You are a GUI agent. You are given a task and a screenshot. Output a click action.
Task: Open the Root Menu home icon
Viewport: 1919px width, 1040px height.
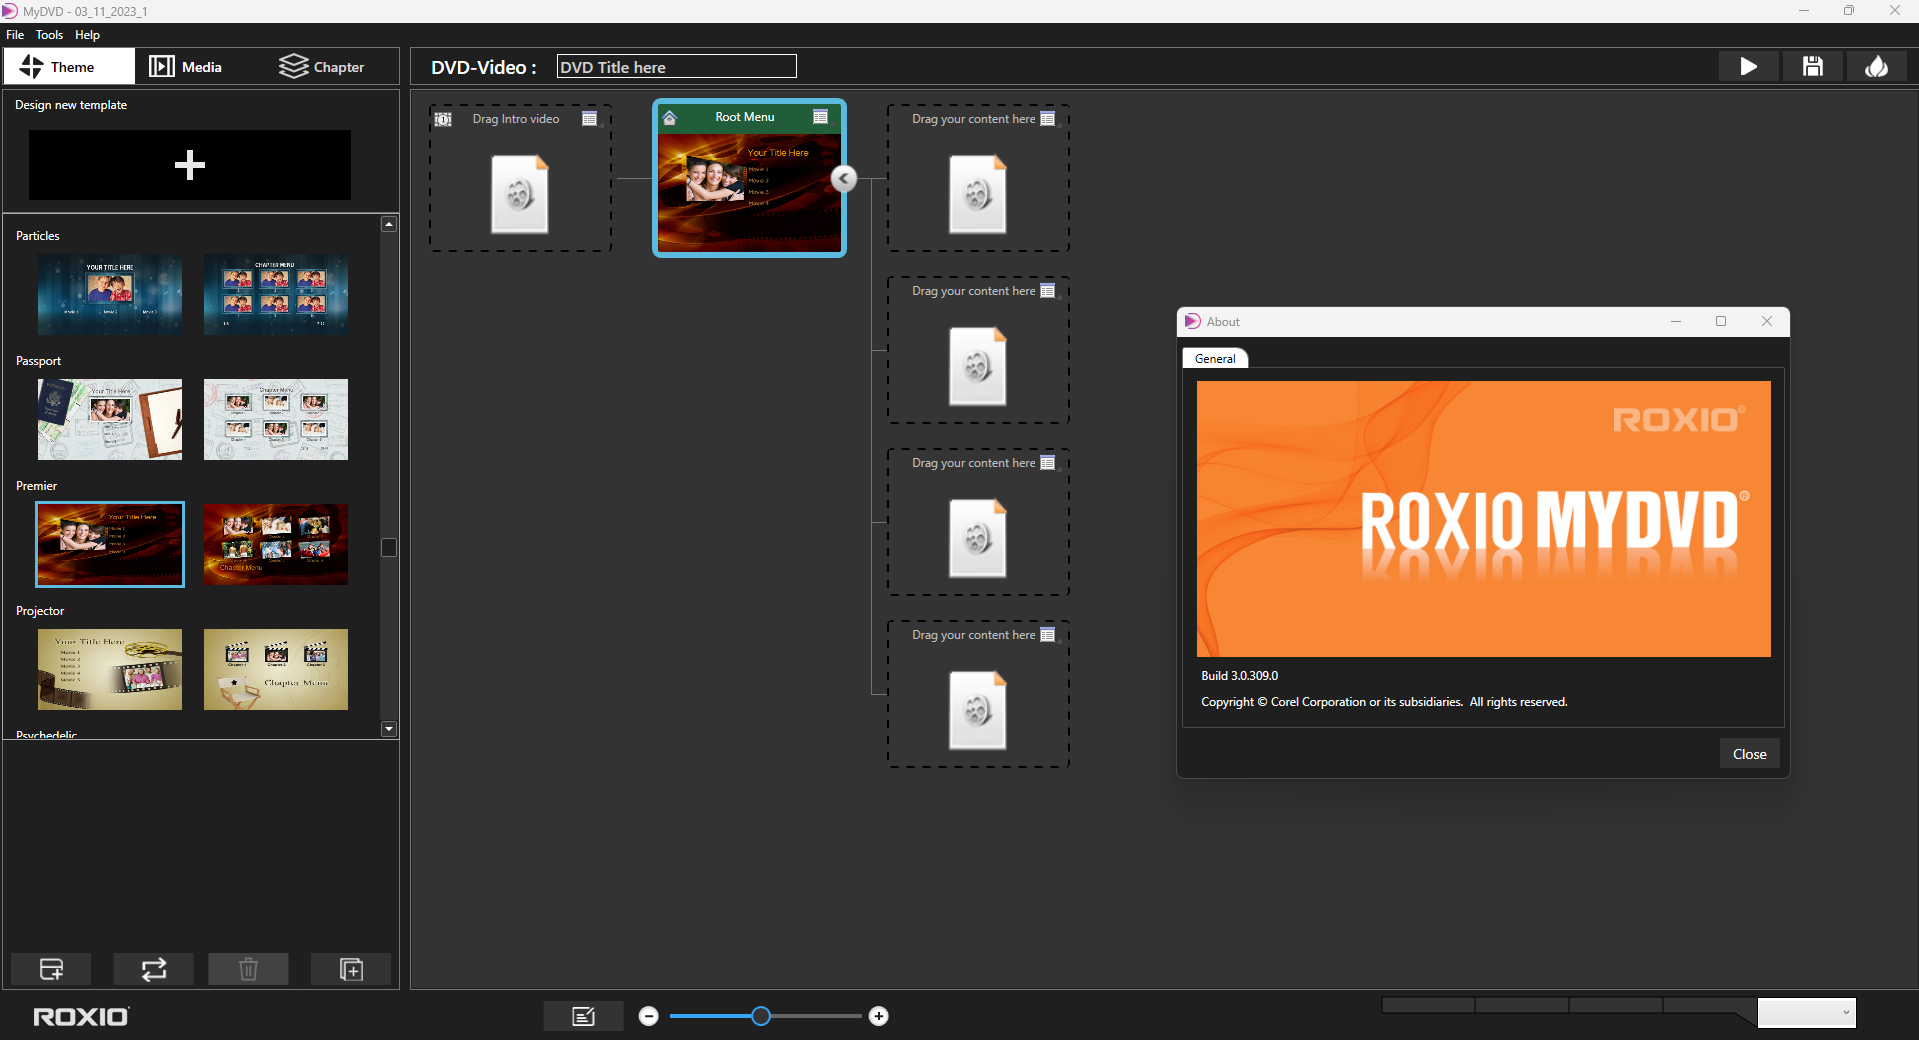(670, 118)
